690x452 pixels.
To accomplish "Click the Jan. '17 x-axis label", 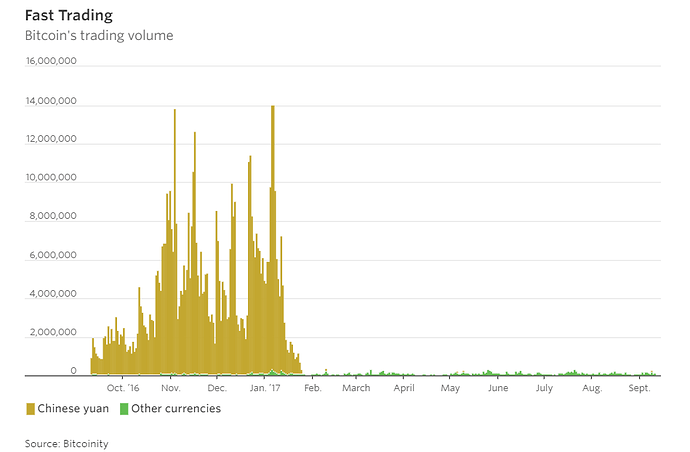I will point(264,388).
